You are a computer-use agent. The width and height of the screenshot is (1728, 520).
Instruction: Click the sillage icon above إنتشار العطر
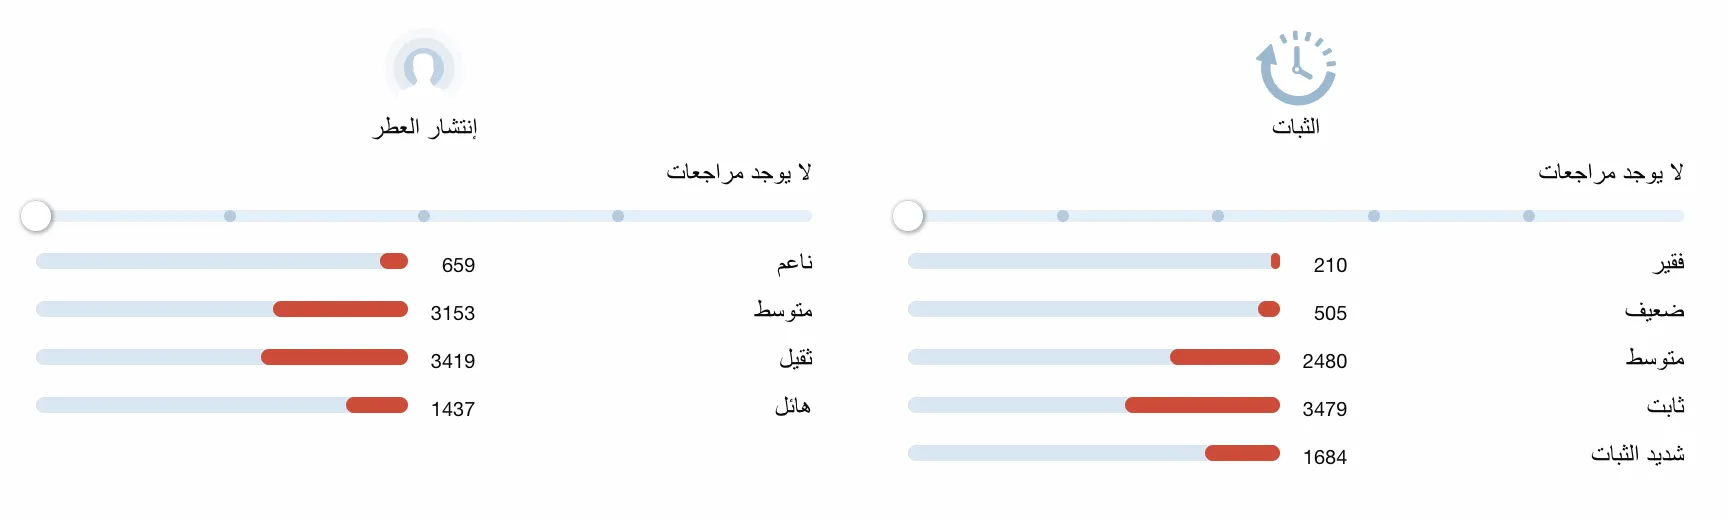(424, 67)
